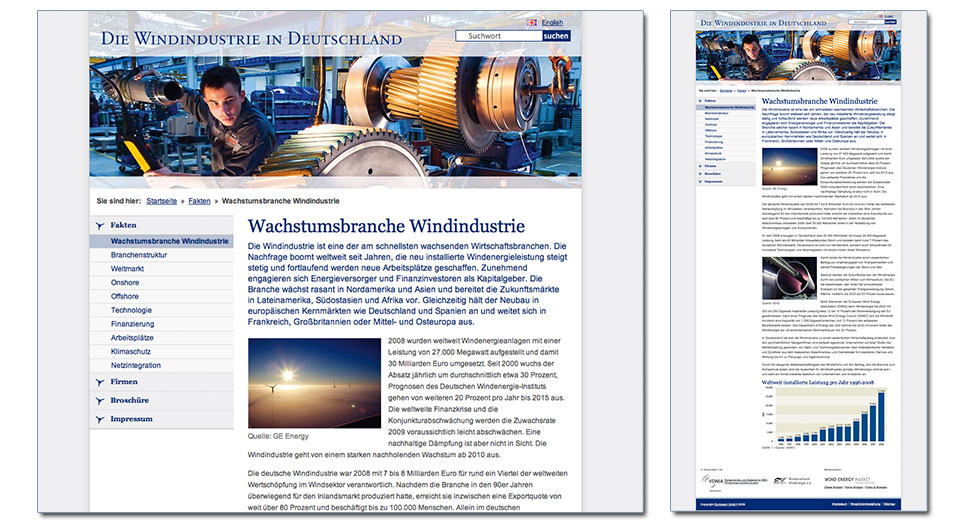The height and width of the screenshot is (532, 960).
Task: Click the factory worker banner image
Action: point(336,117)
